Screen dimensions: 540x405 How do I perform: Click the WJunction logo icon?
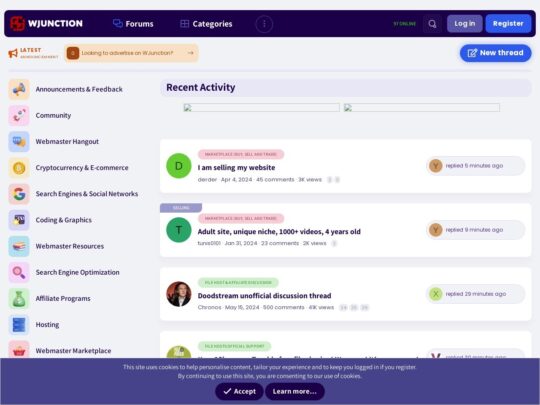click(17, 23)
